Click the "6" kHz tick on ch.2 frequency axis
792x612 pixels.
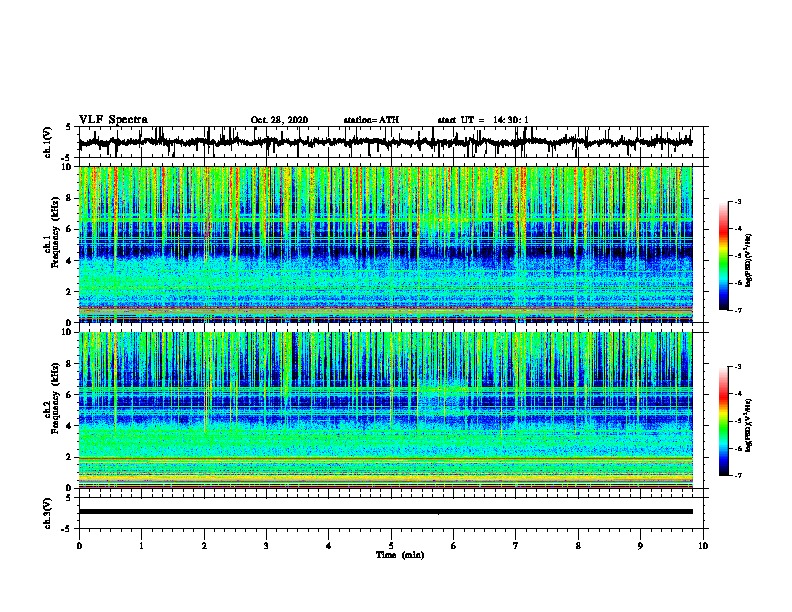[x=71, y=395]
